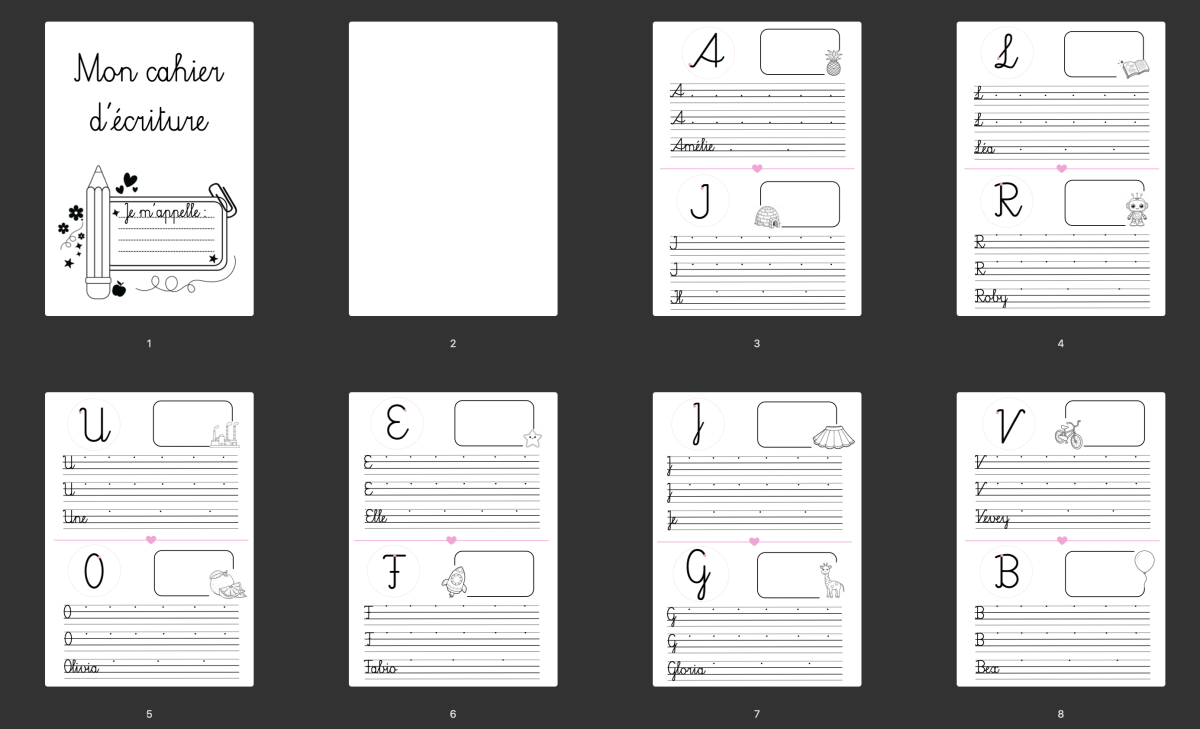Select the blank page 2 thumbnail
This screenshot has height=729, width=1200.
pyautogui.click(x=453, y=169)
